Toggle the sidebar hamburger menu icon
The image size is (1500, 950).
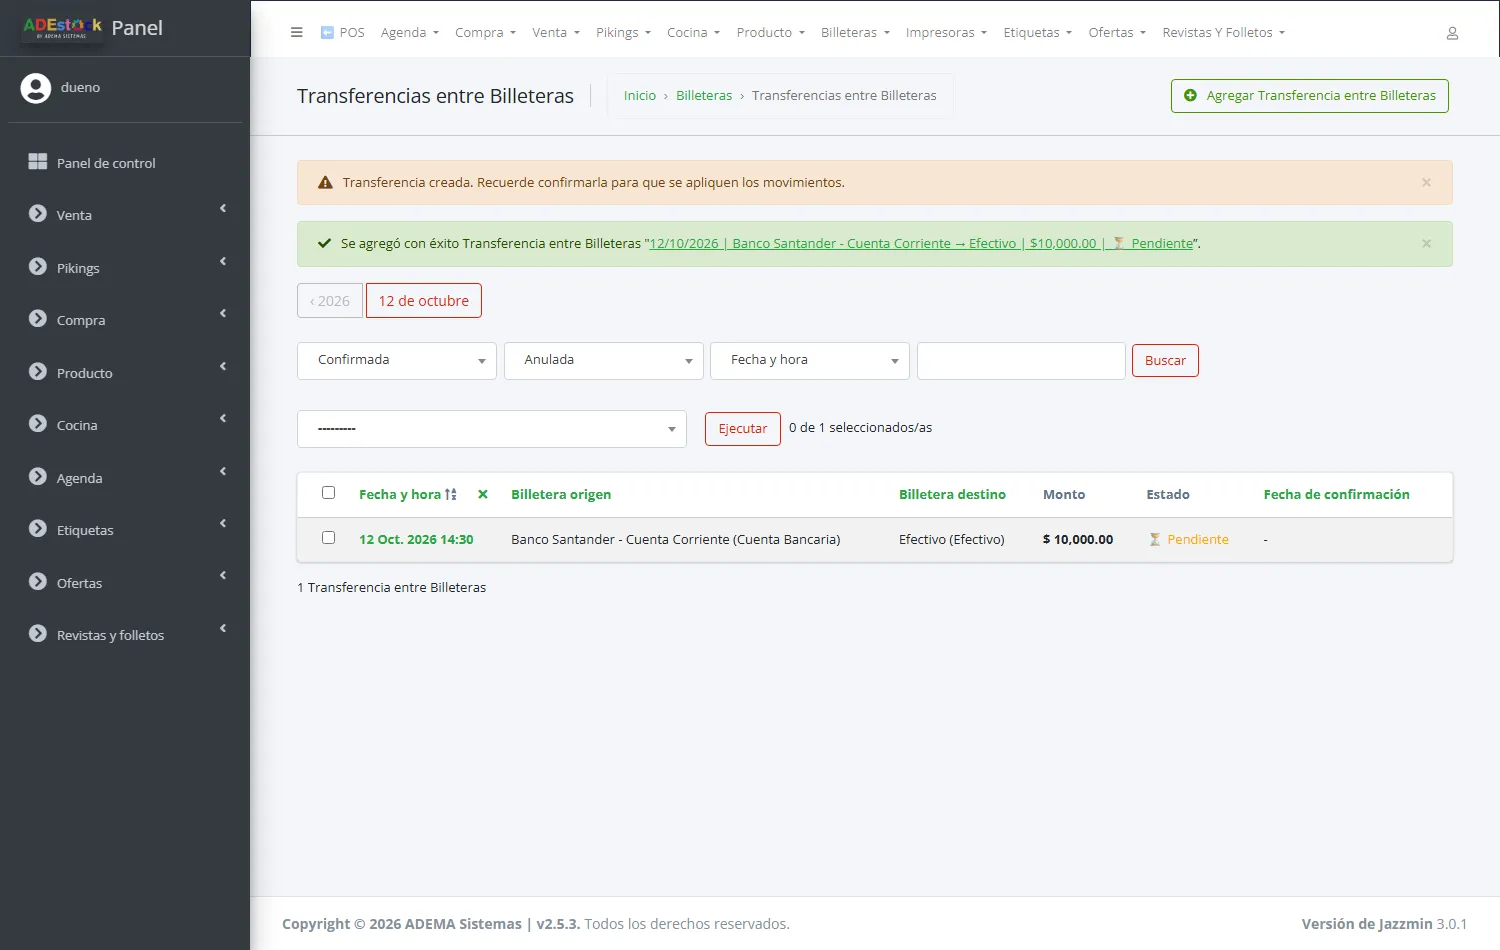click(x=296, y=32)
